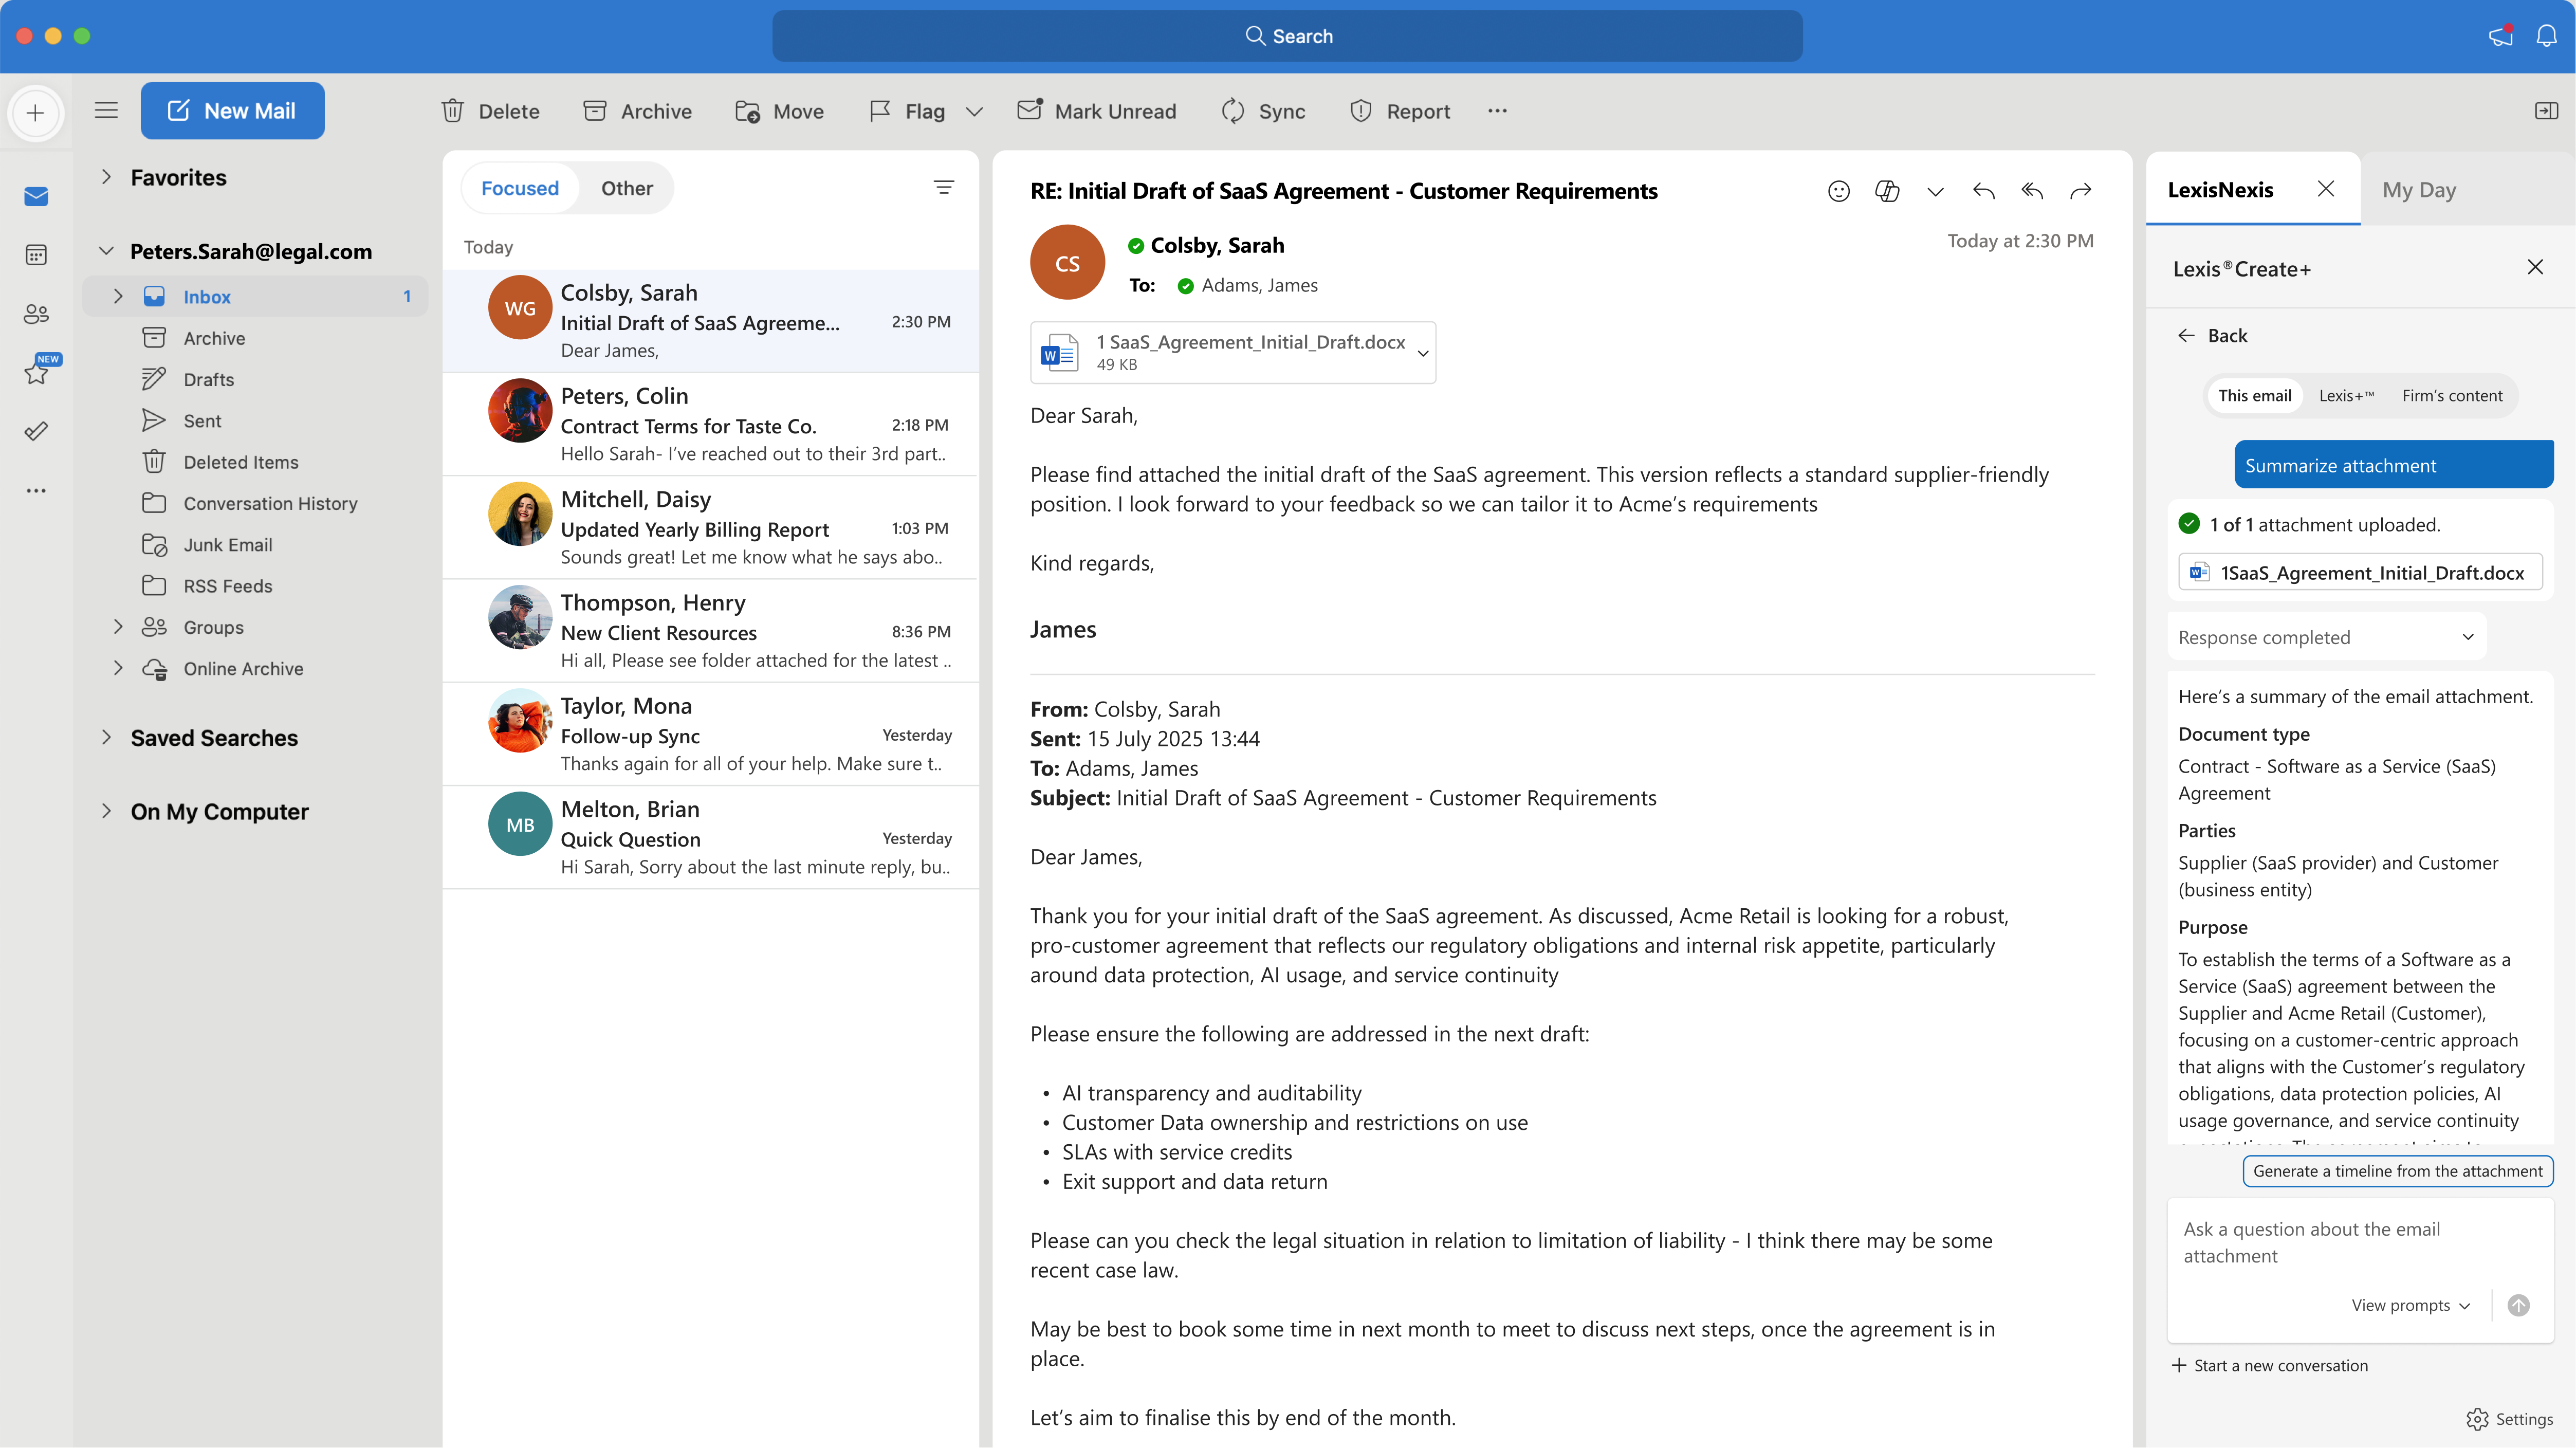Reply to the email
The image size is (2576, 1448).
[1983, 190]
